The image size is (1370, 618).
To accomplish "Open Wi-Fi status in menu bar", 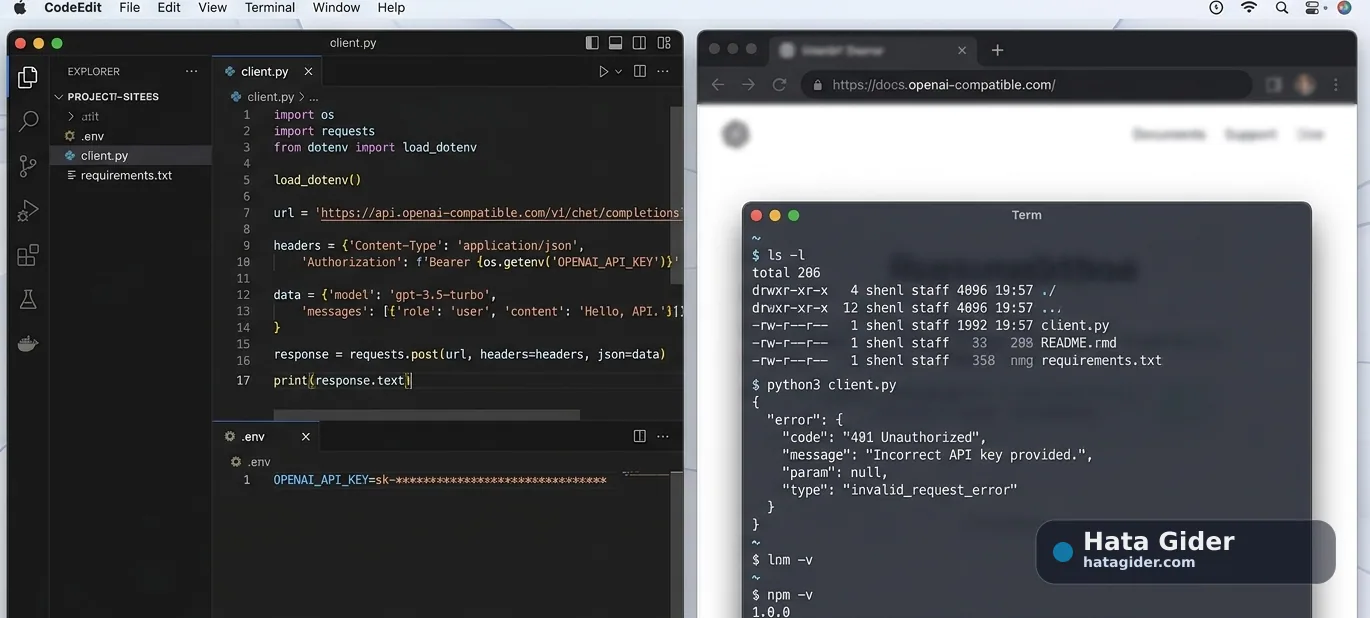I will [x=1249, y=8].
